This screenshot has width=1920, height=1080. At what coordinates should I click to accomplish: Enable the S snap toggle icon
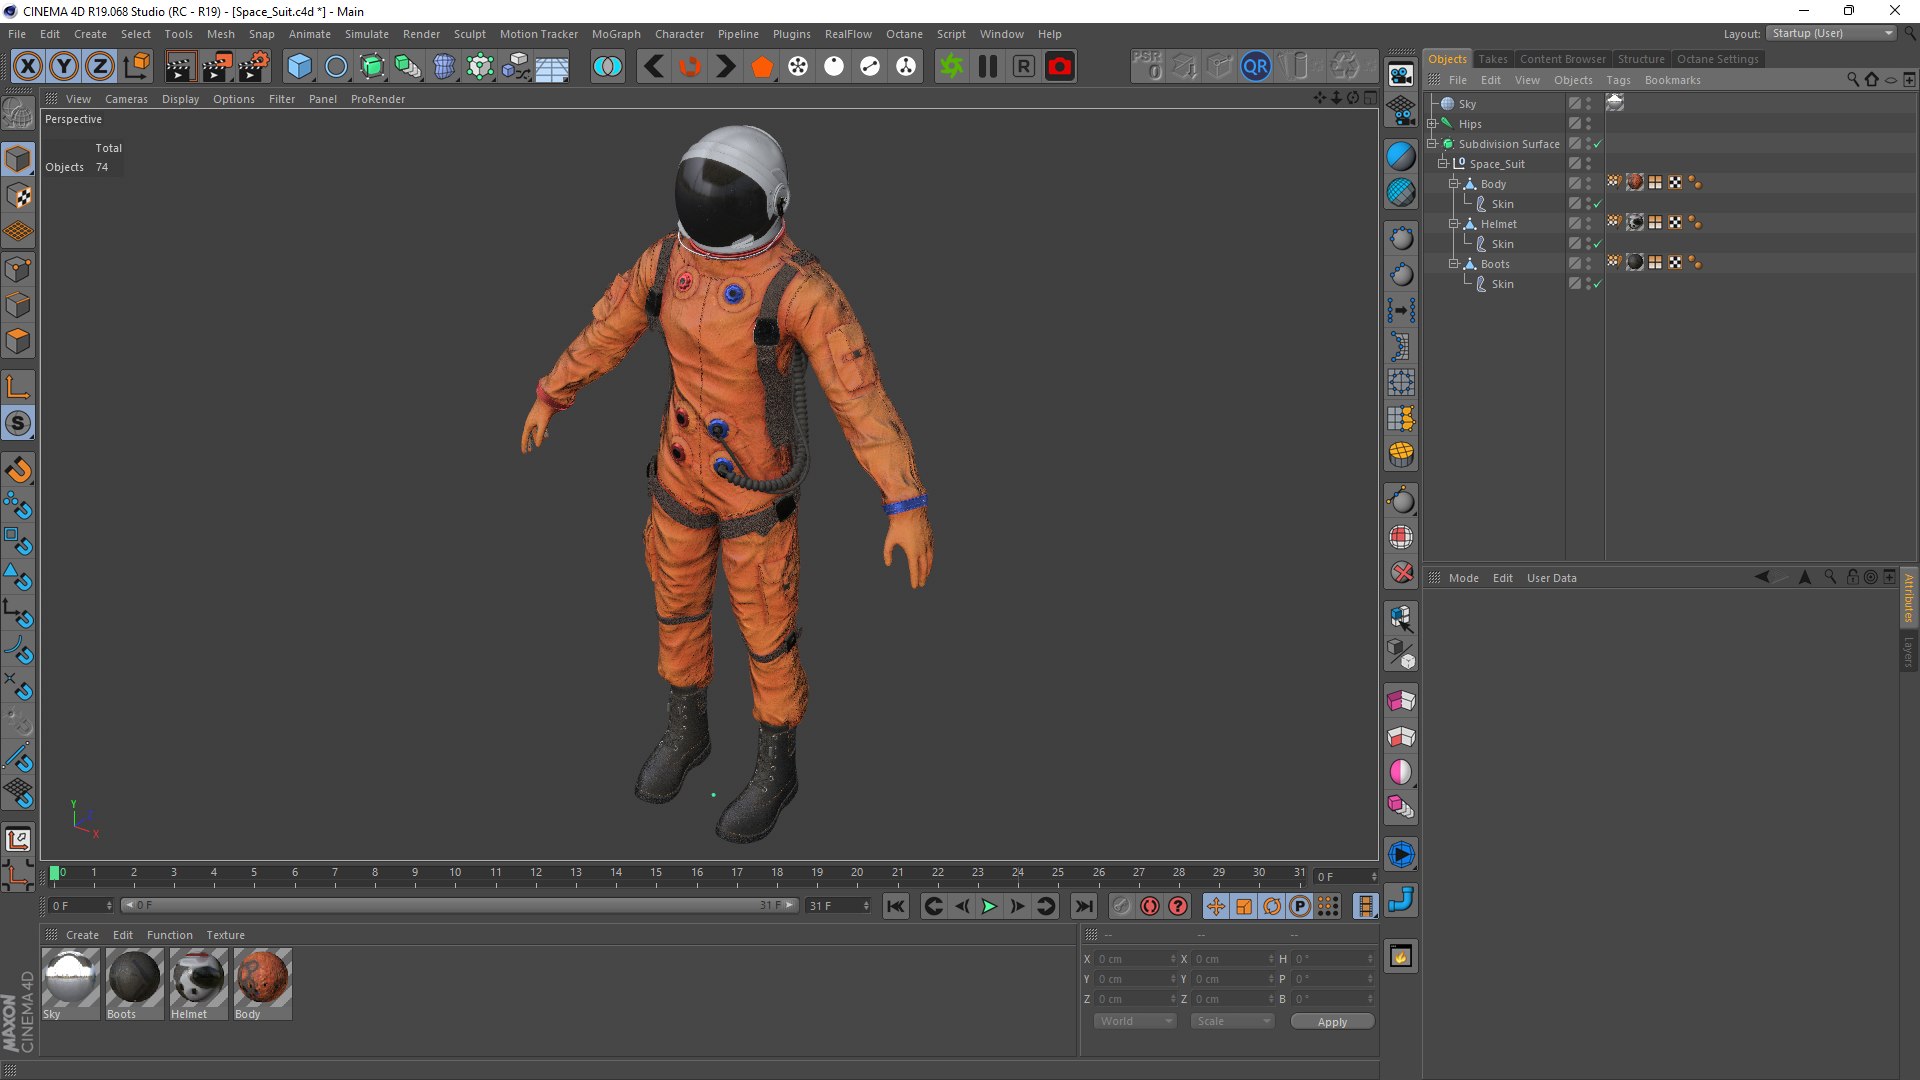[x=18, y=423]
